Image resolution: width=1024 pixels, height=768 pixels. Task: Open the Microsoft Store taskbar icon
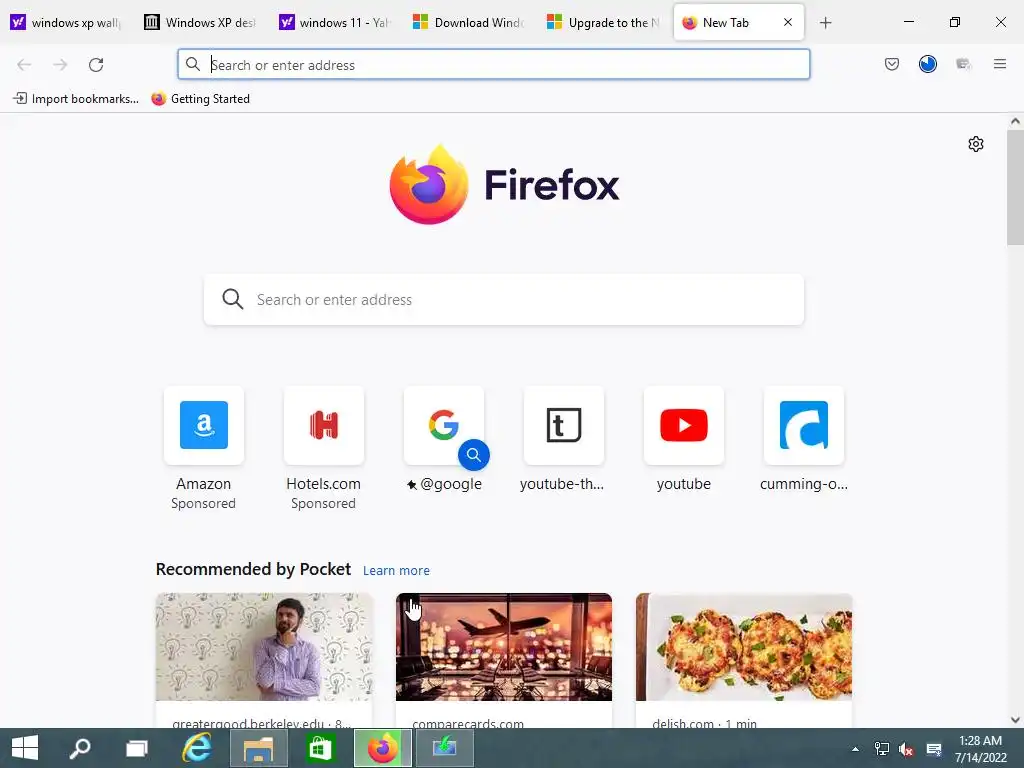(x=320, y=748)
